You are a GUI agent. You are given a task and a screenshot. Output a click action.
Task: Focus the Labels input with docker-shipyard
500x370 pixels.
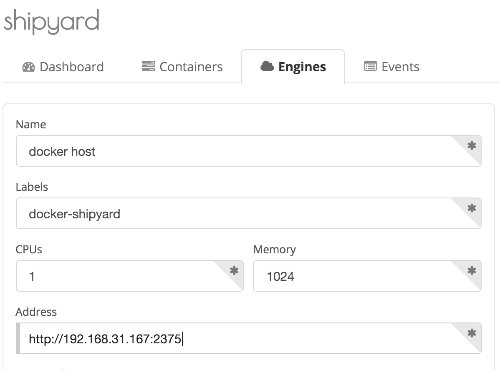[249, 213]
